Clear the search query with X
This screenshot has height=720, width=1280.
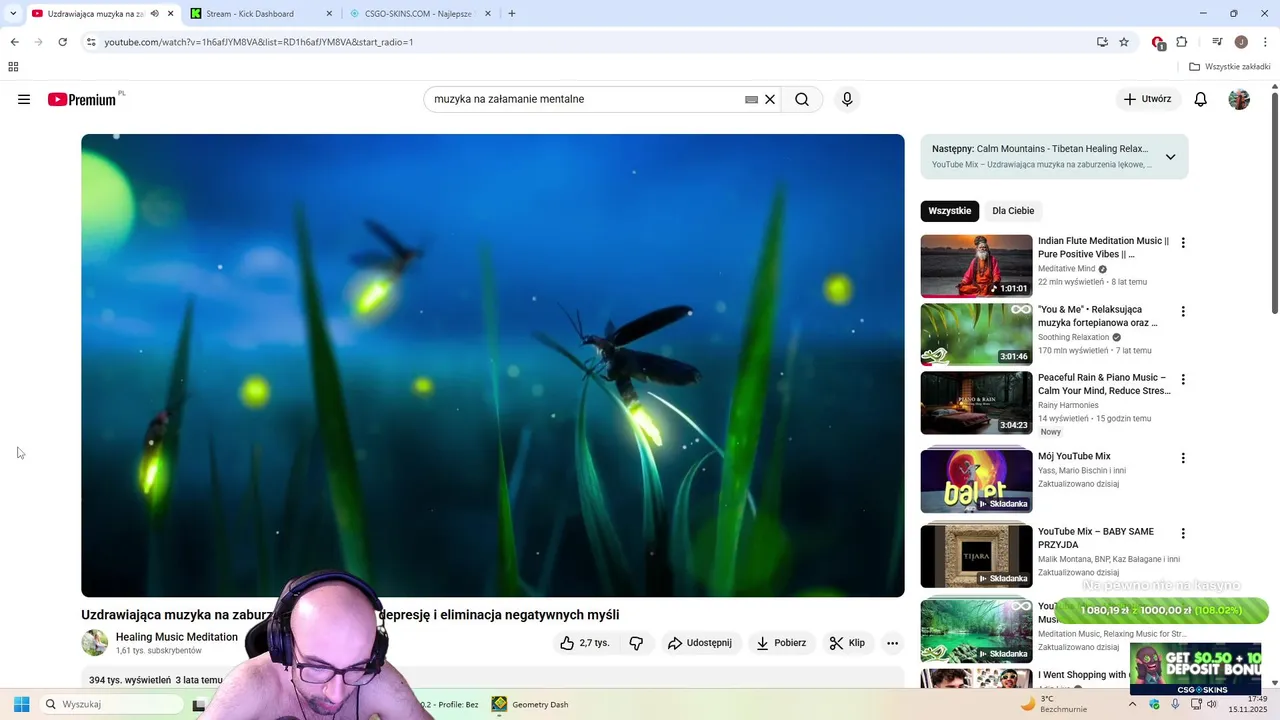pos(770,99)
